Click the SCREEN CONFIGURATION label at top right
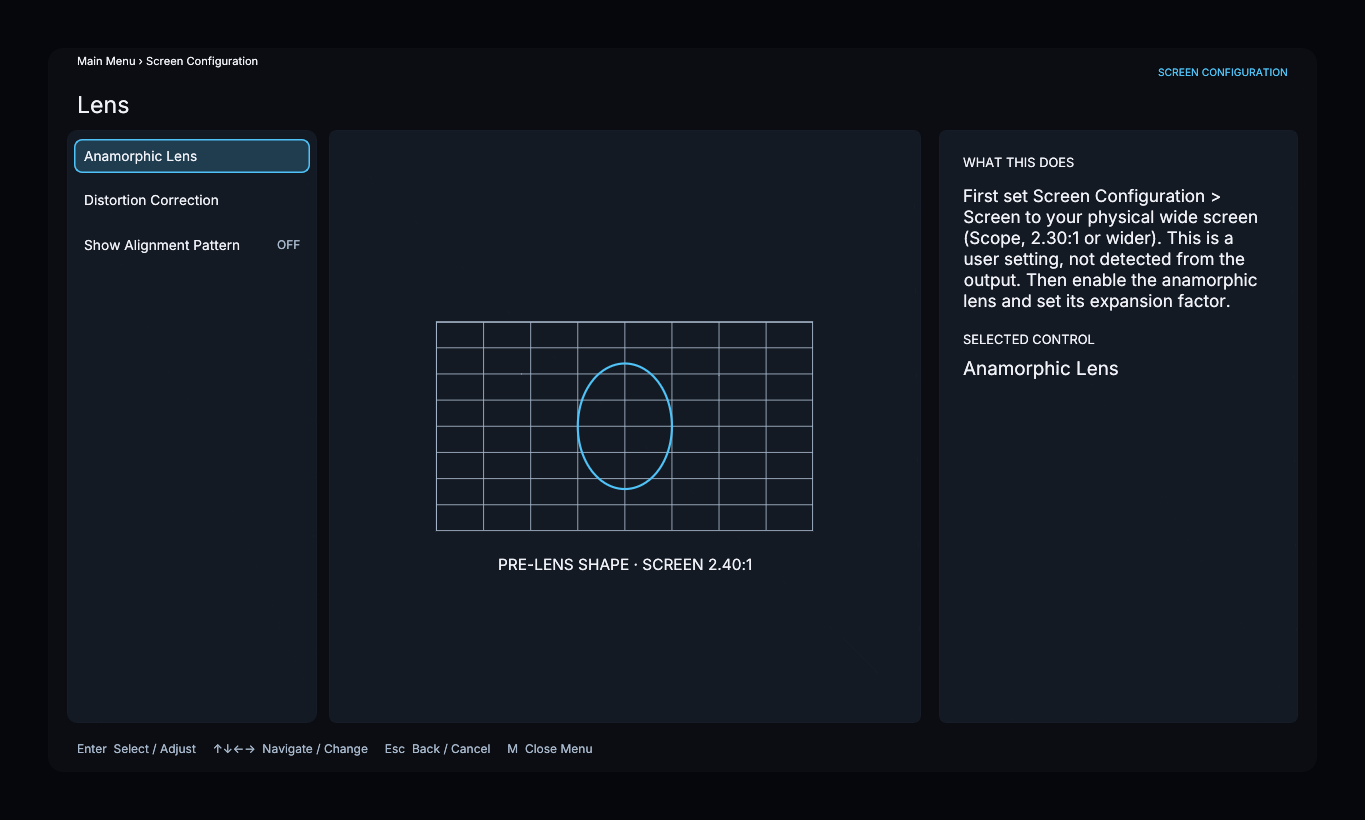The width and height of the screenshot is (1365, 820). [1222, 72]
